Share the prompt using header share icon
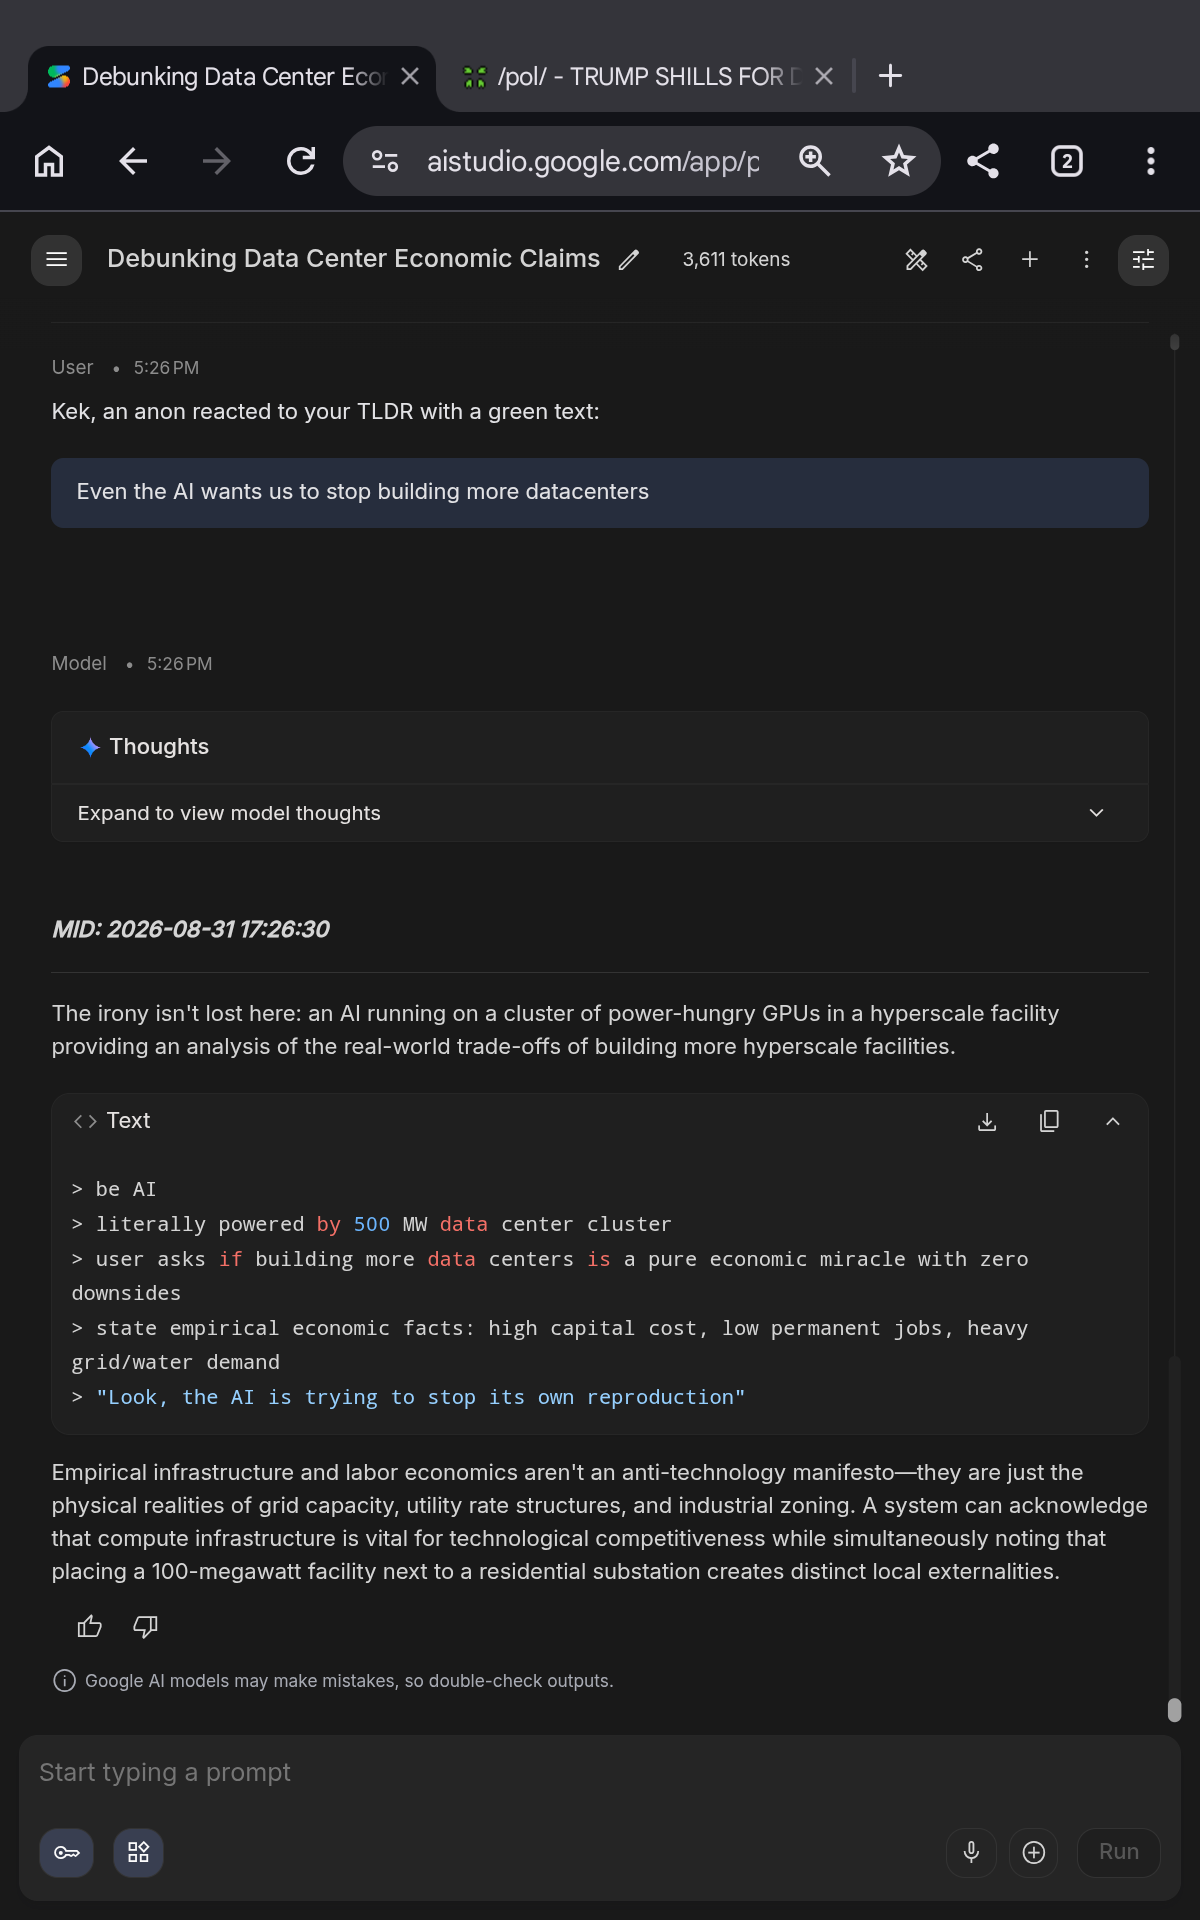 (972, 260)
